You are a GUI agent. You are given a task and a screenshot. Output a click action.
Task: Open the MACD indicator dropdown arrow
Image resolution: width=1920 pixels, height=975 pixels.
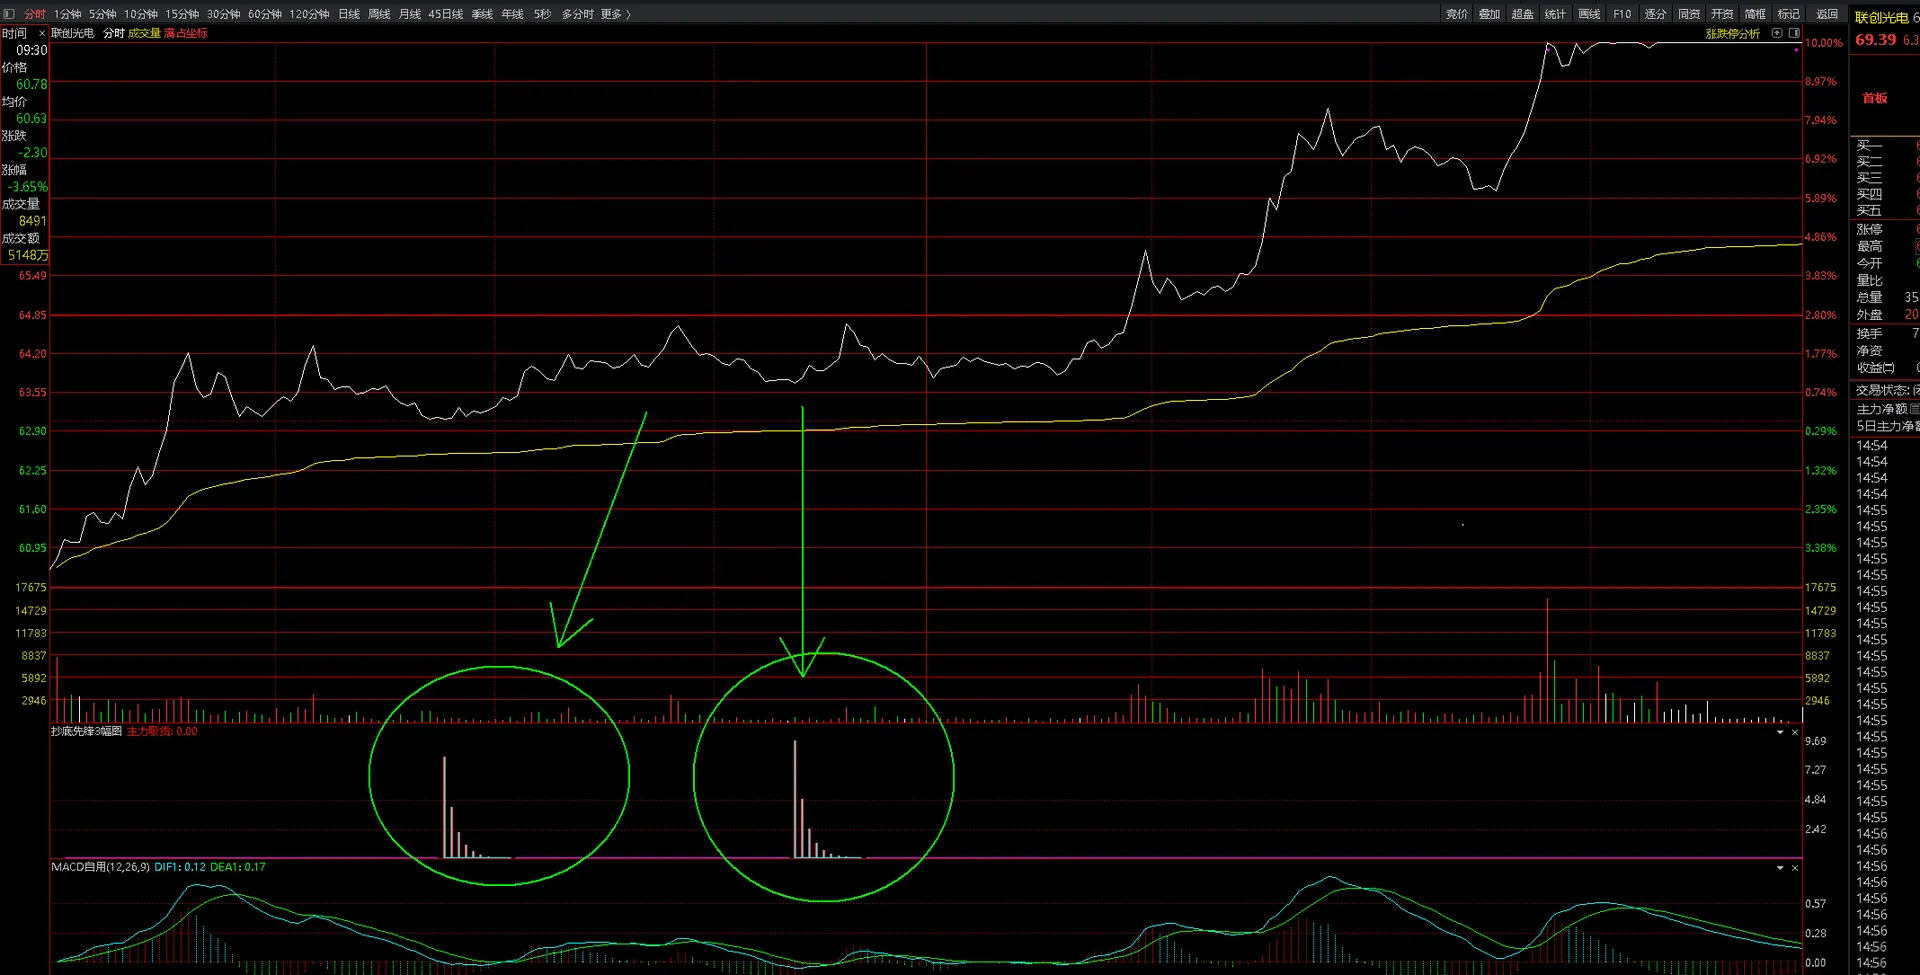point(1780,868)
